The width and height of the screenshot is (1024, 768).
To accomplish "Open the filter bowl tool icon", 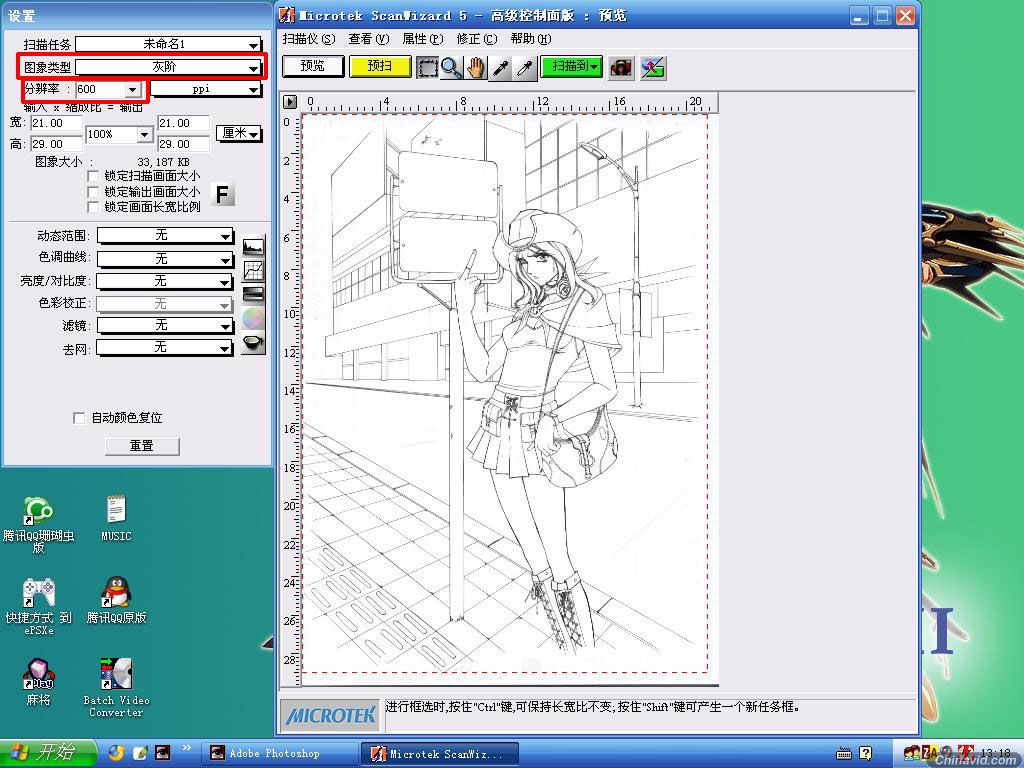I will point(253,342).
